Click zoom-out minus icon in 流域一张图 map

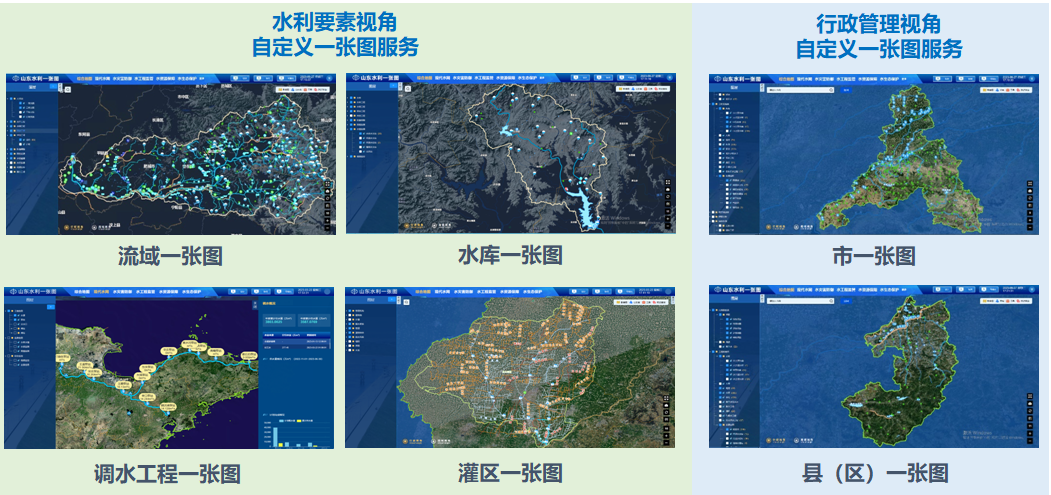327,228
